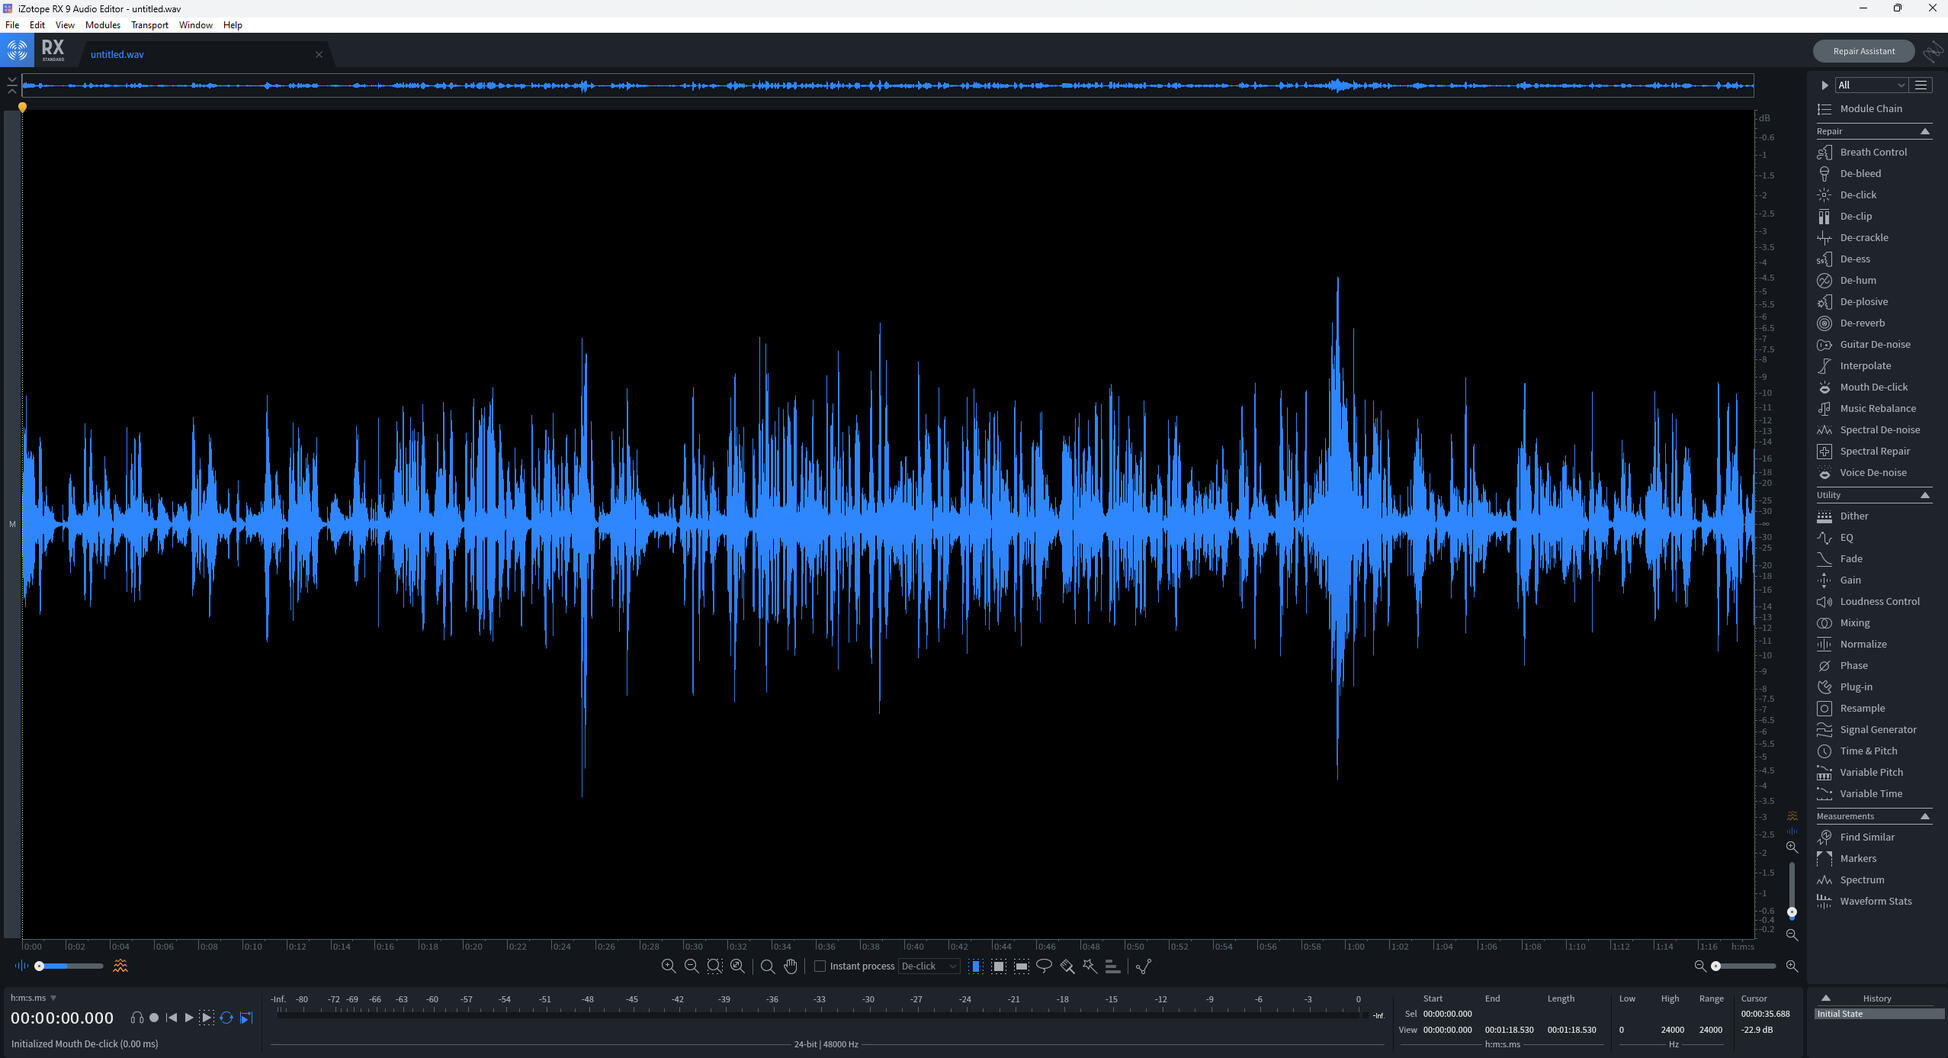Open the Edit menu
Screen dimensions: 1948x1058
[37, 25]
